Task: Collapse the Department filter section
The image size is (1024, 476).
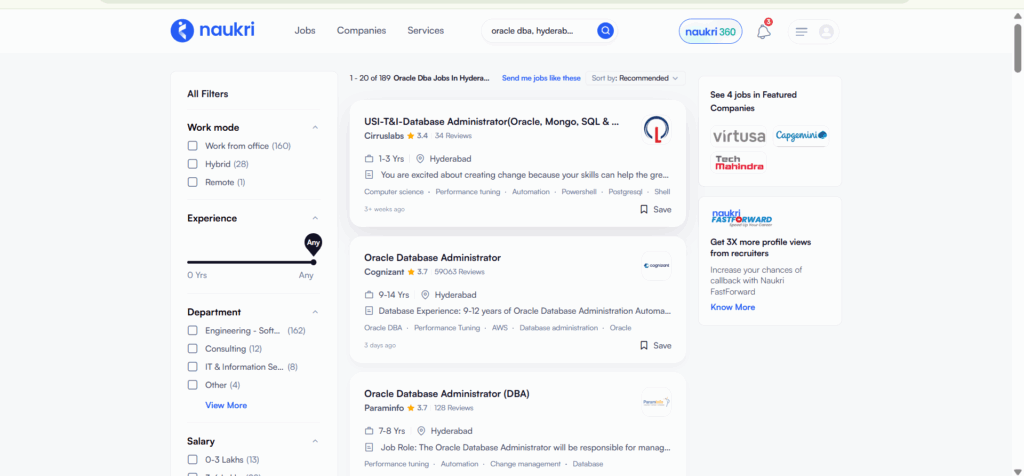Action: [315, 312]
